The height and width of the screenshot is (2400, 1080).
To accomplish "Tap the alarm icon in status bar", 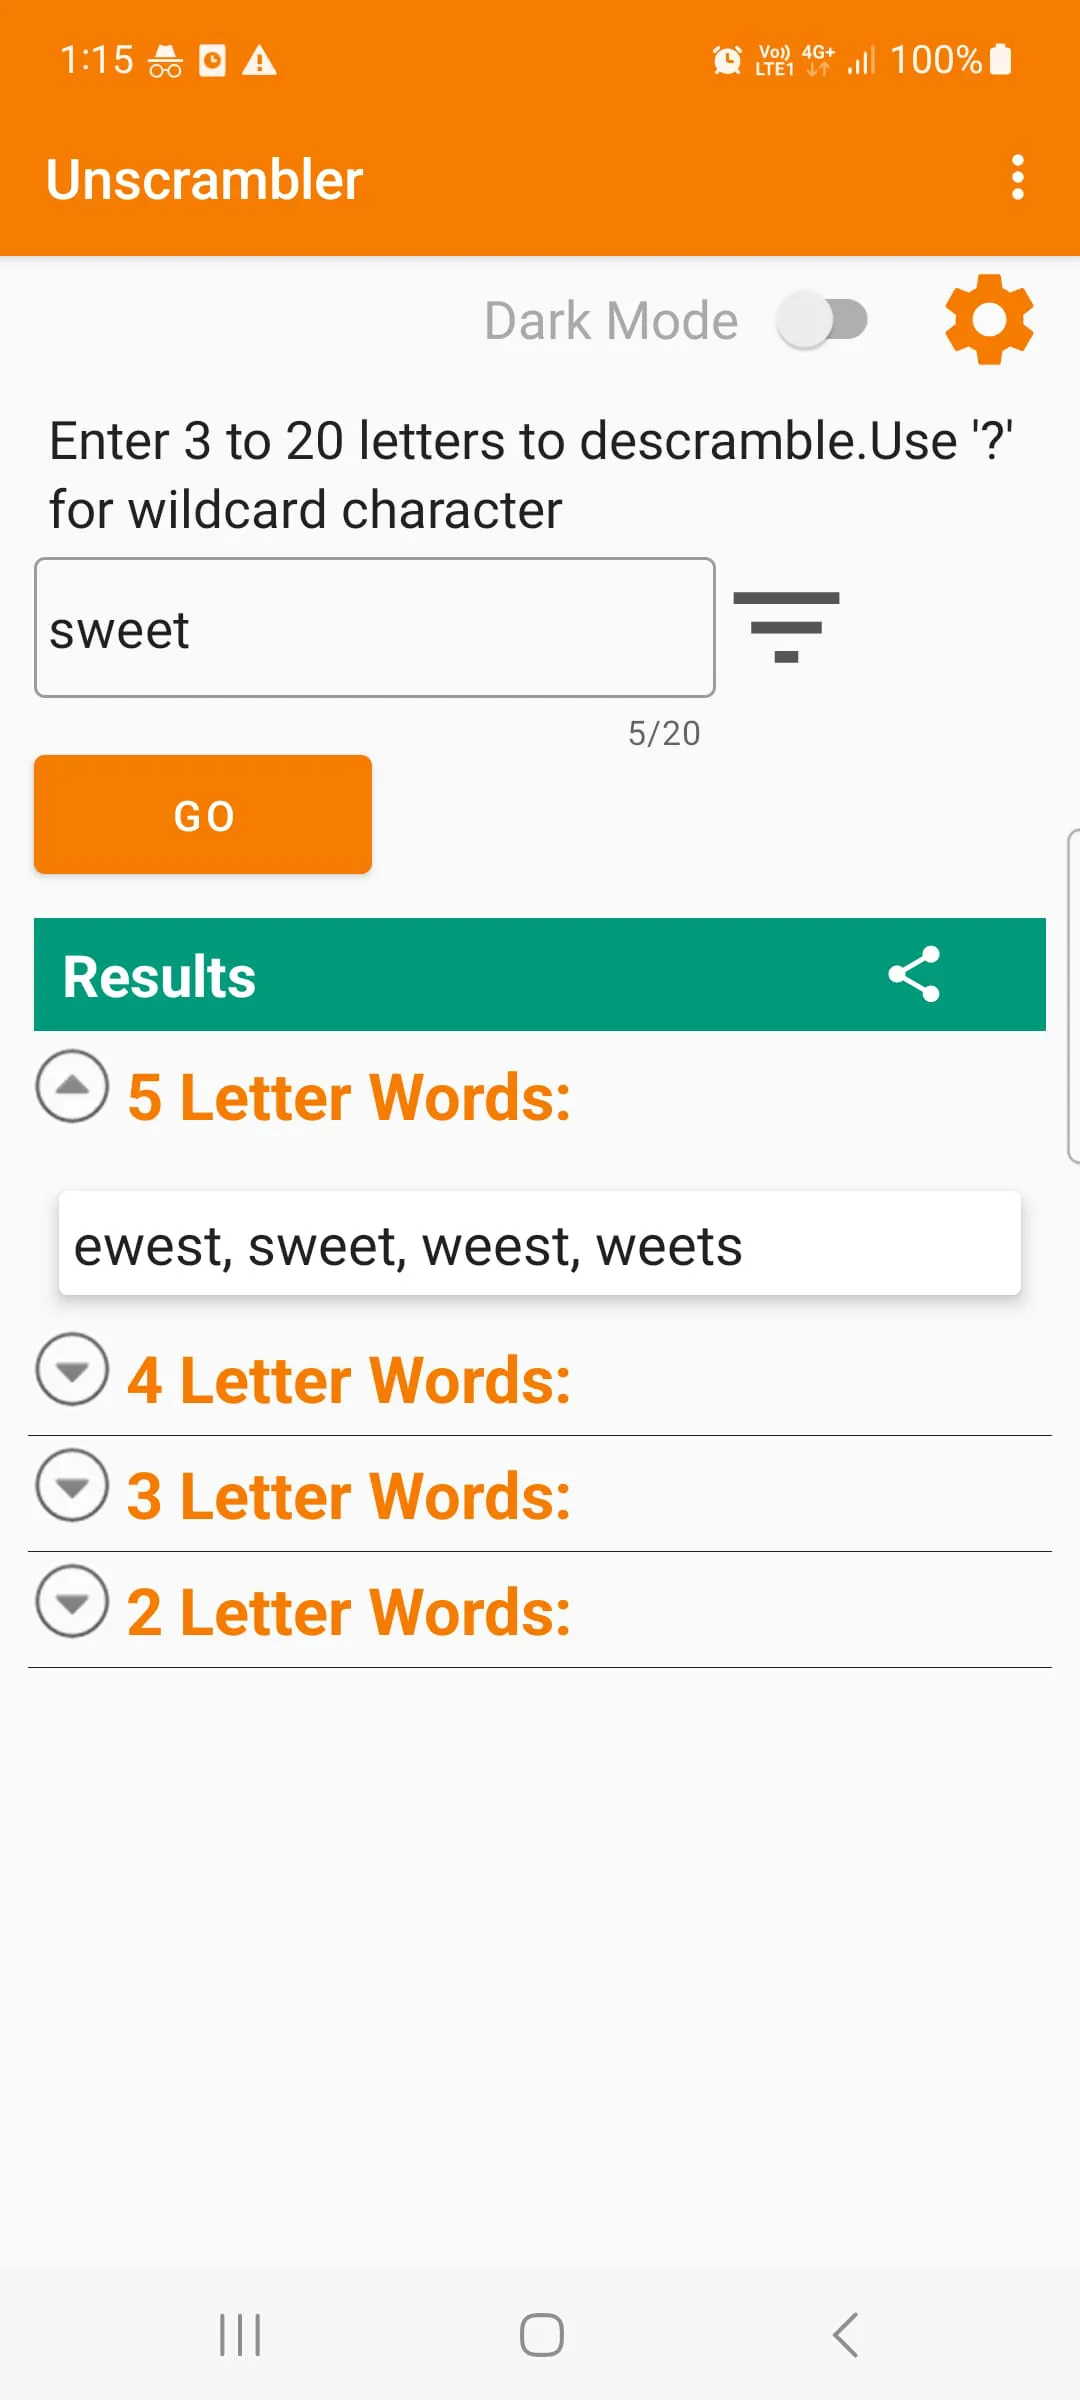I will coord(727,61).
